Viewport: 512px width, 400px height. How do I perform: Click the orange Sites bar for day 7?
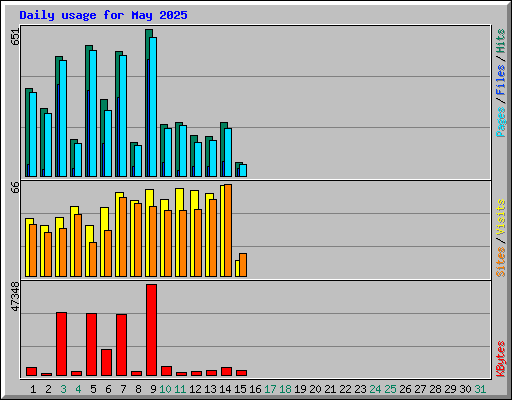(123, 237)
